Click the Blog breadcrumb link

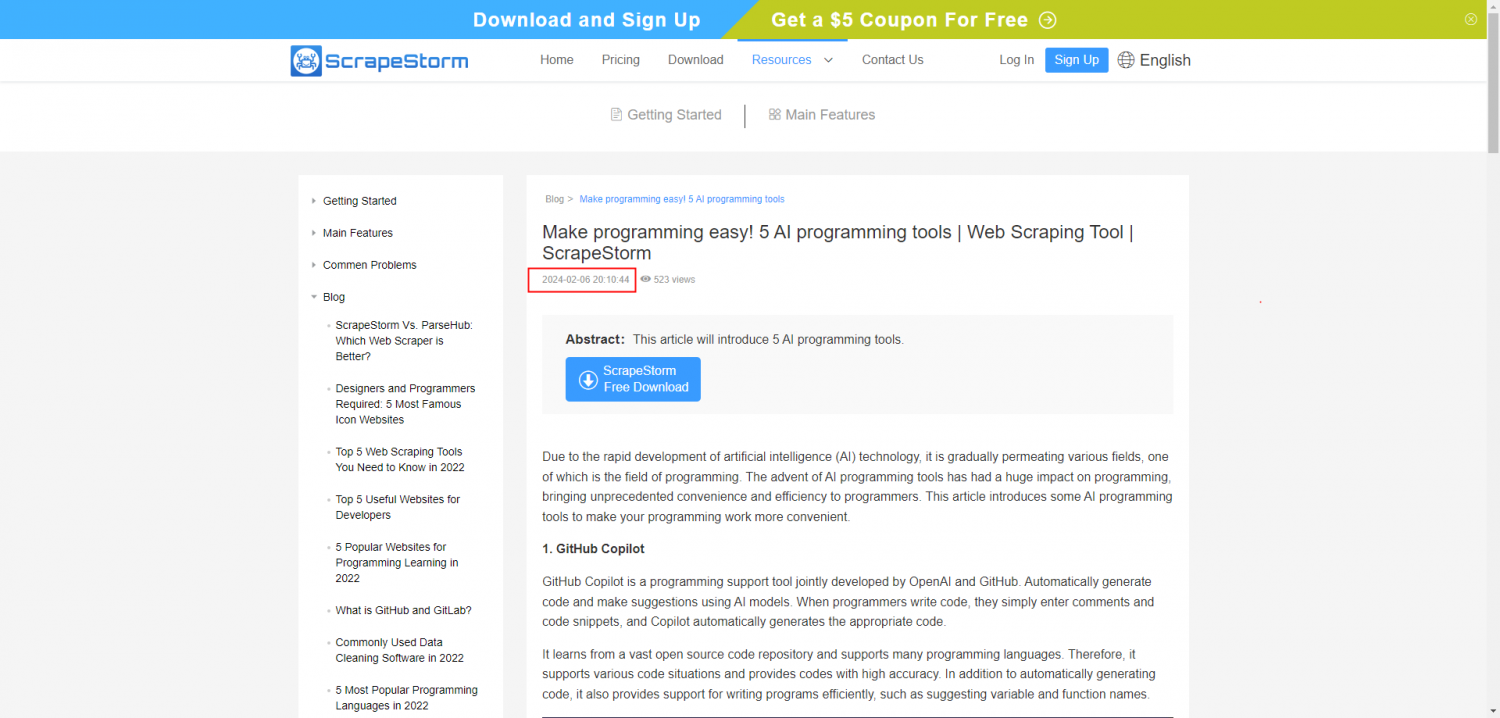click(x=554, y=199)
